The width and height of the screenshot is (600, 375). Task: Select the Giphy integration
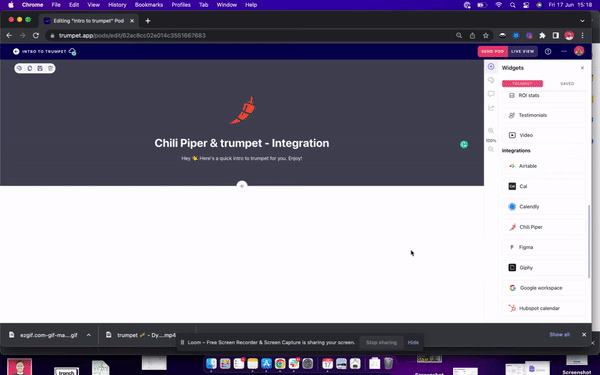[x=544, y=267]
